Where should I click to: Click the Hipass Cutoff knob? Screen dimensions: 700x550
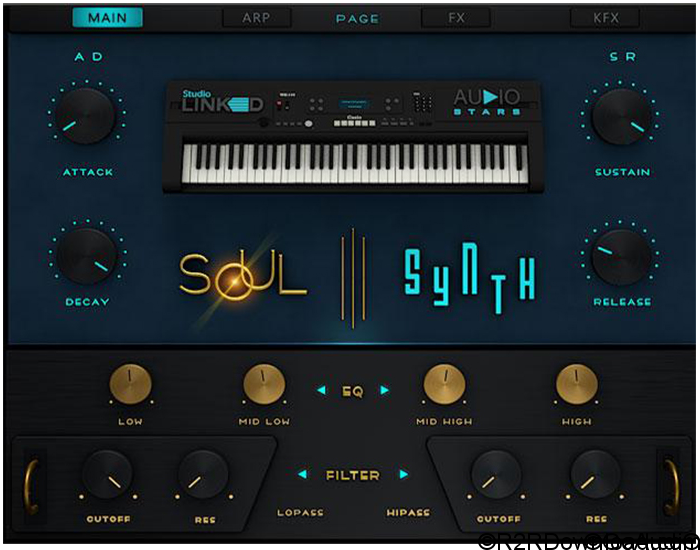tap(496, 475)
